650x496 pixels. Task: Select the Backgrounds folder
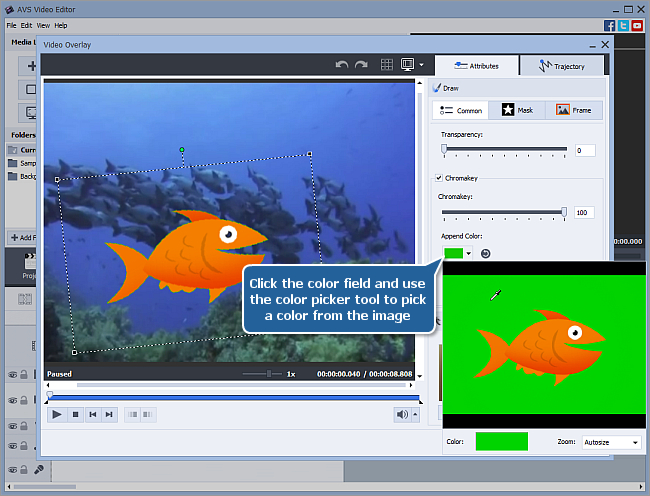[22, 177]
